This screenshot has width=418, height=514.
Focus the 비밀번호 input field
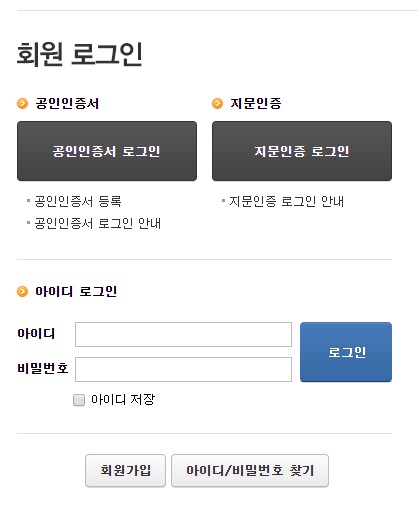(x=183, y=369)
